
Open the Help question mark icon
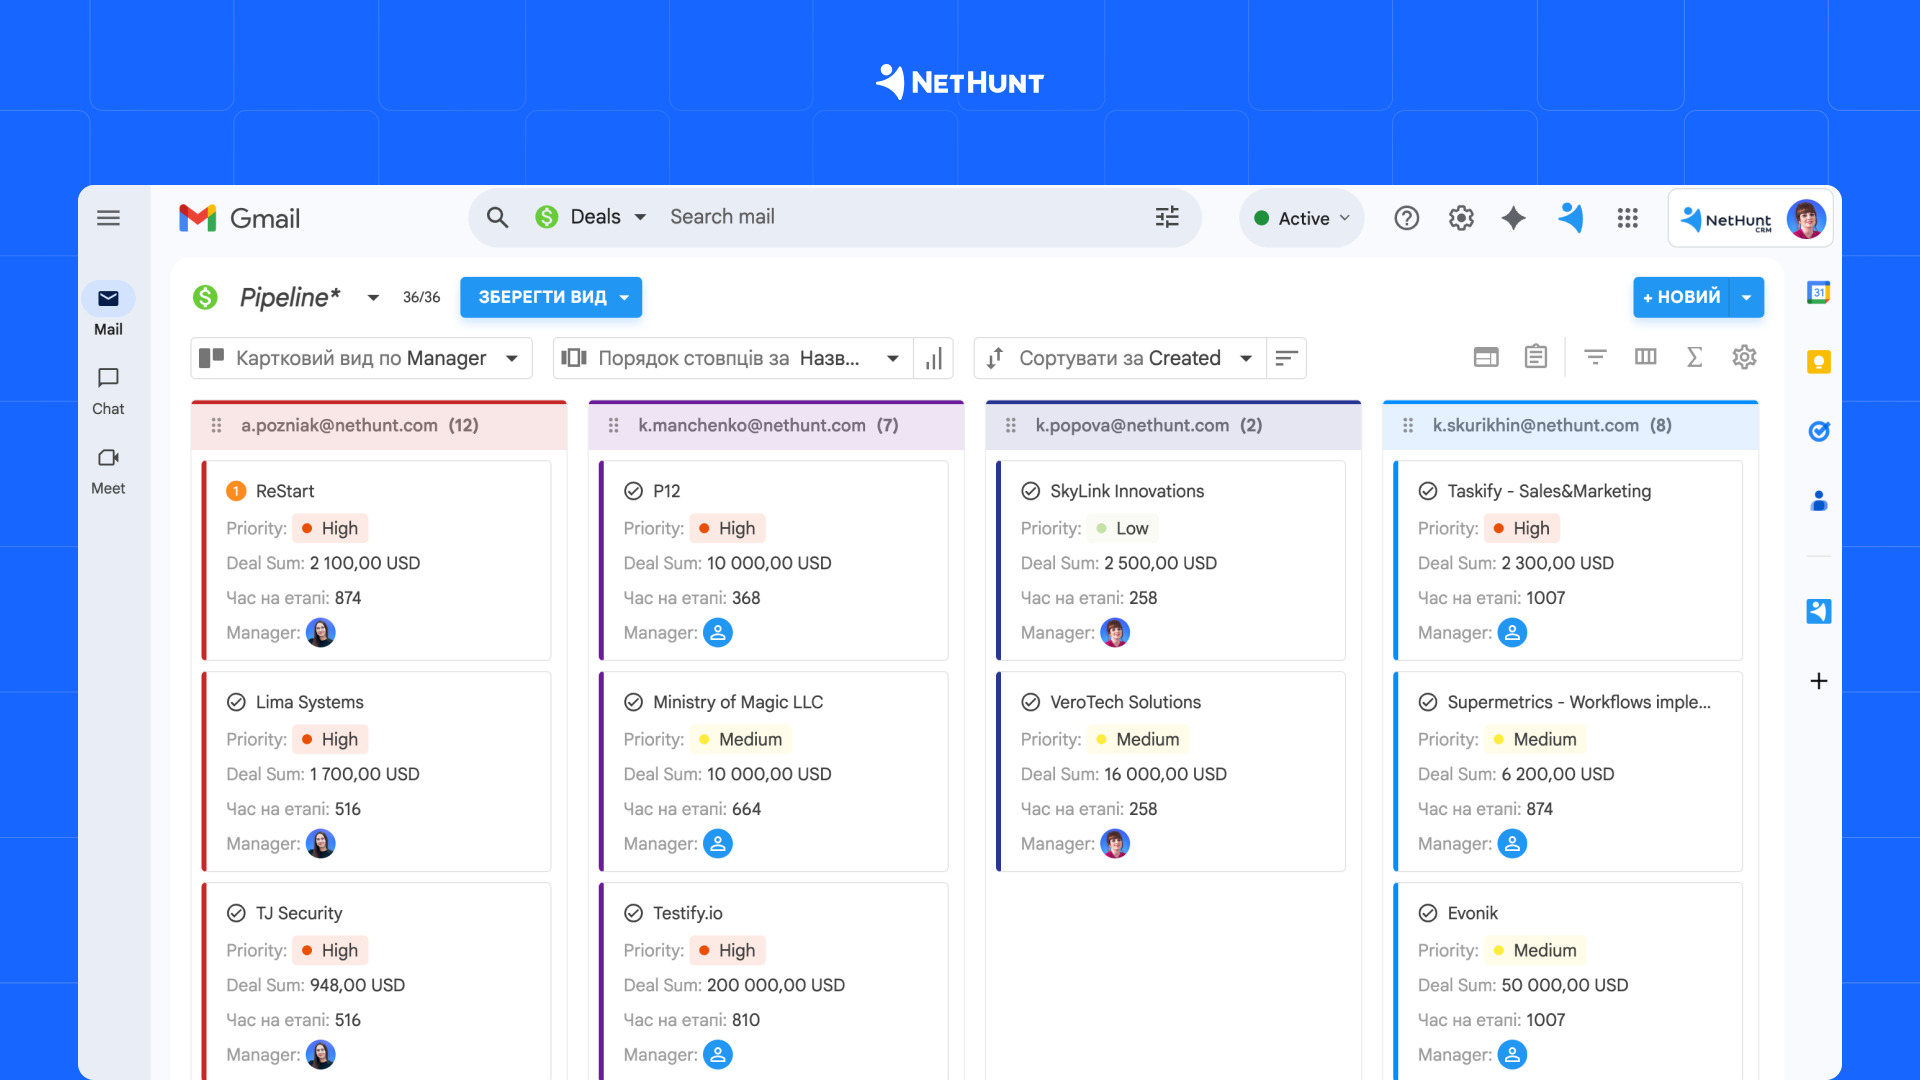pyautogui.click(x=1406, y=218)
